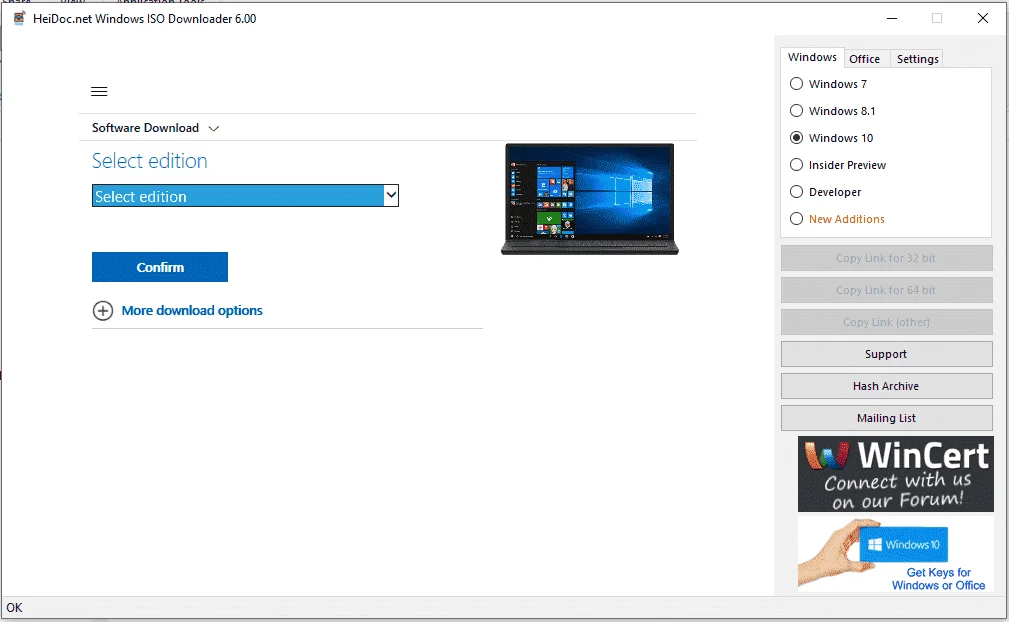Select the Windows 7 radio button

pyautogui.click(x=797, y=84)
